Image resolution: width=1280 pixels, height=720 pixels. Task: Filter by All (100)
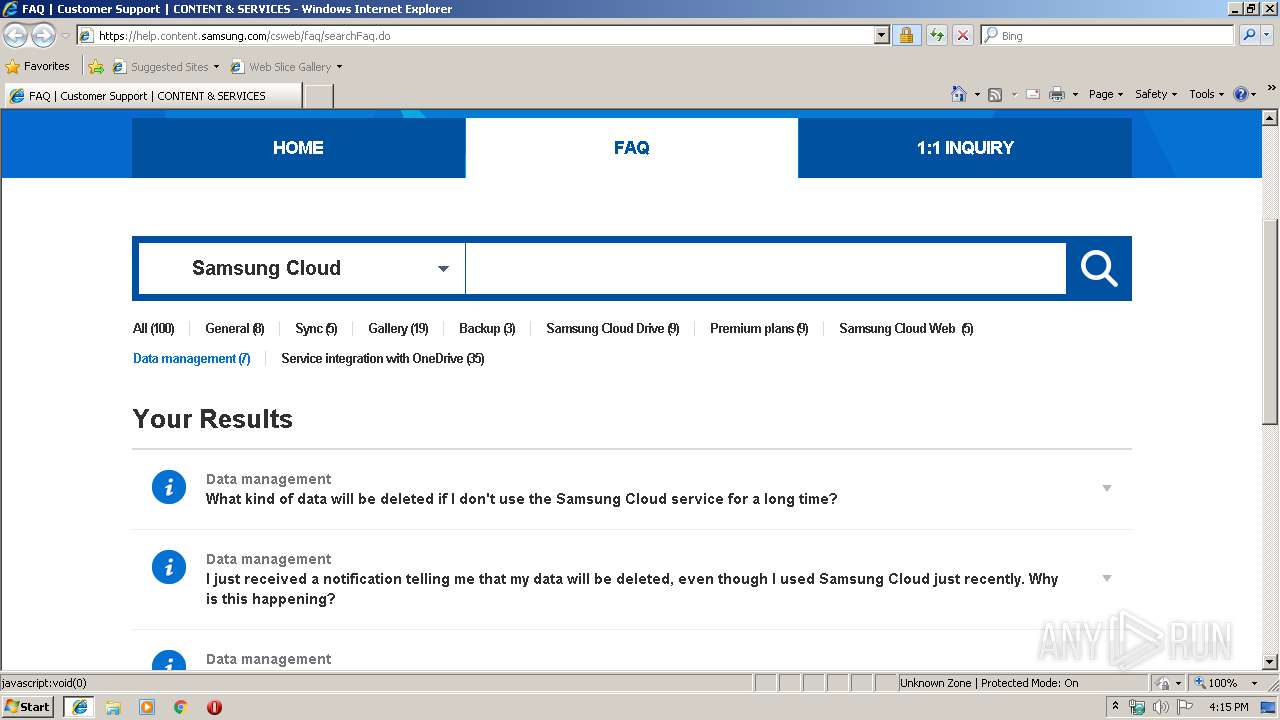click(x=153, y=328)
